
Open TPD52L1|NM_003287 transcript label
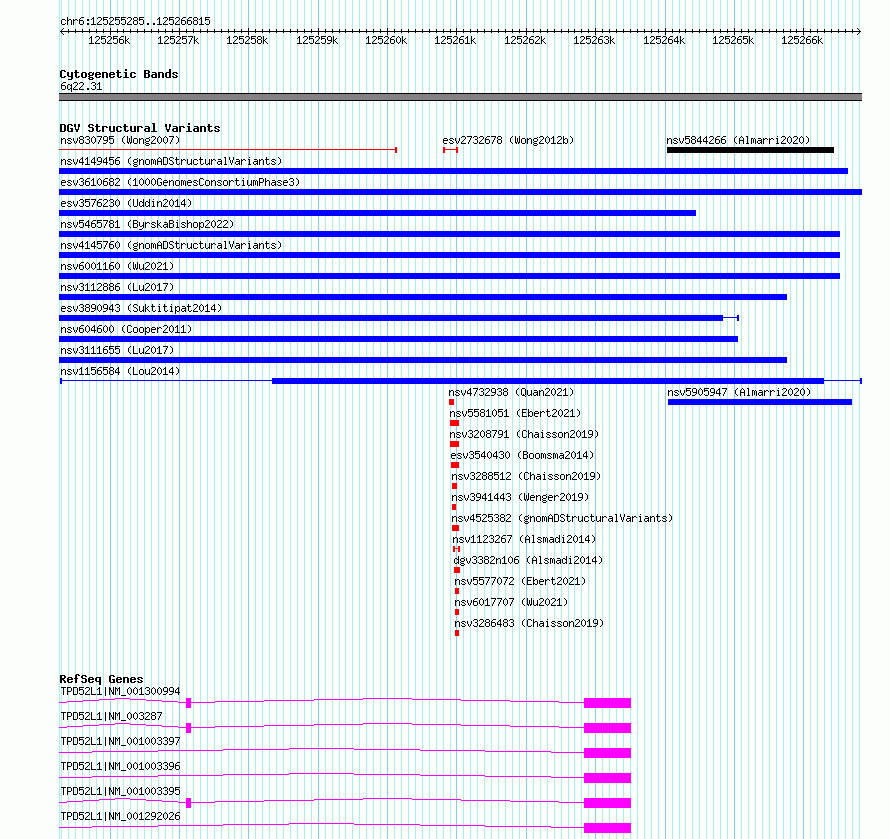coord(111,716)
